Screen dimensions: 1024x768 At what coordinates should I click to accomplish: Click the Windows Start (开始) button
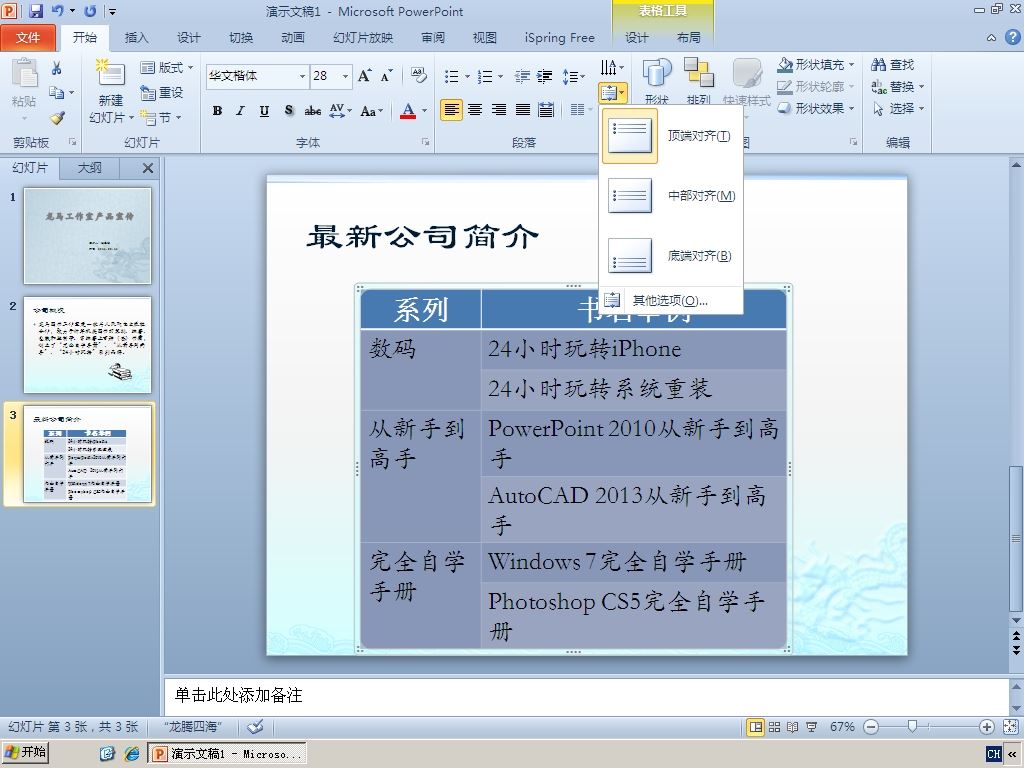[25, 752]
